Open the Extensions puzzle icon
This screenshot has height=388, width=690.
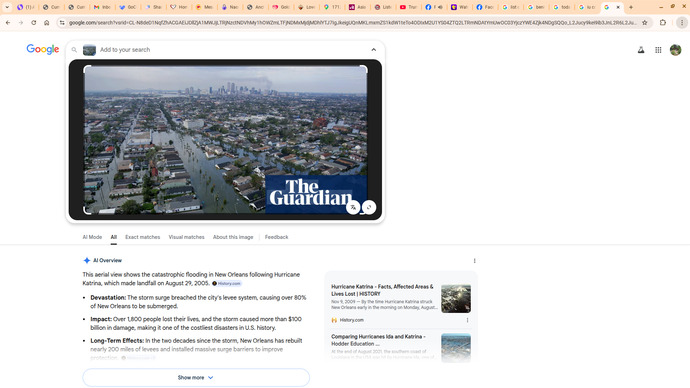(x=663, y=22)
